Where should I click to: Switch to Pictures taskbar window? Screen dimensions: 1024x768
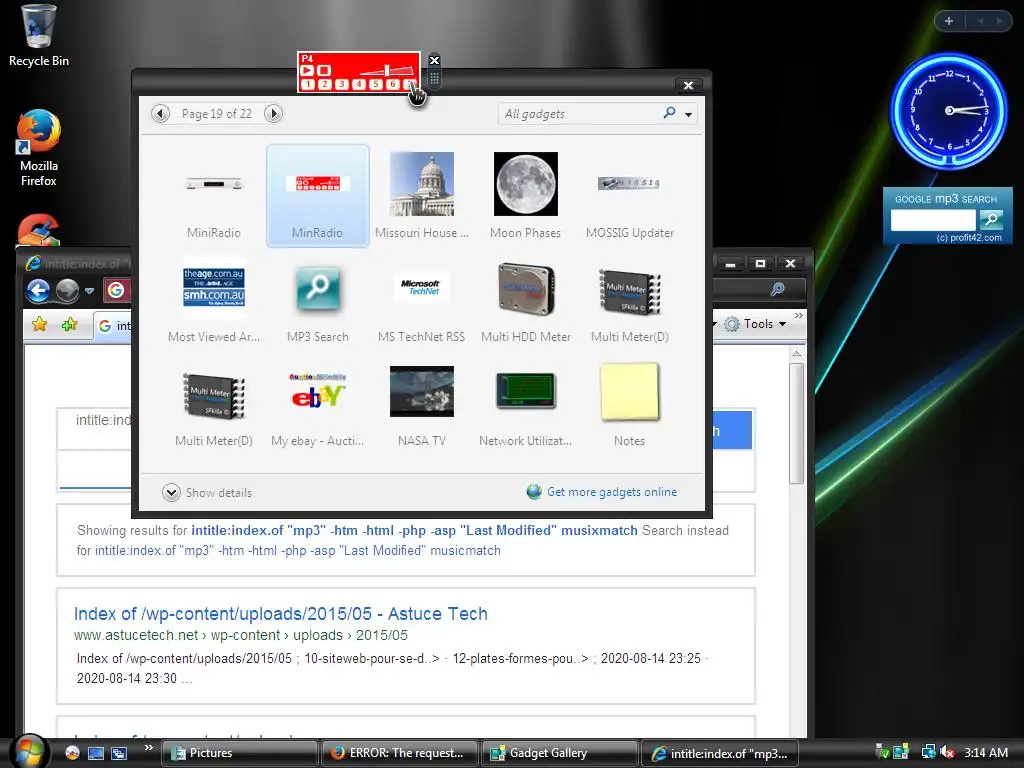pos(240,753)
